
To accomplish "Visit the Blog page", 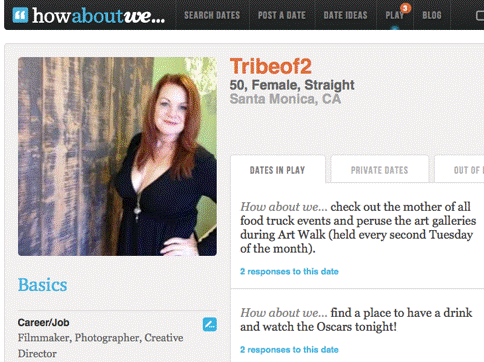I will pos(432,15).
